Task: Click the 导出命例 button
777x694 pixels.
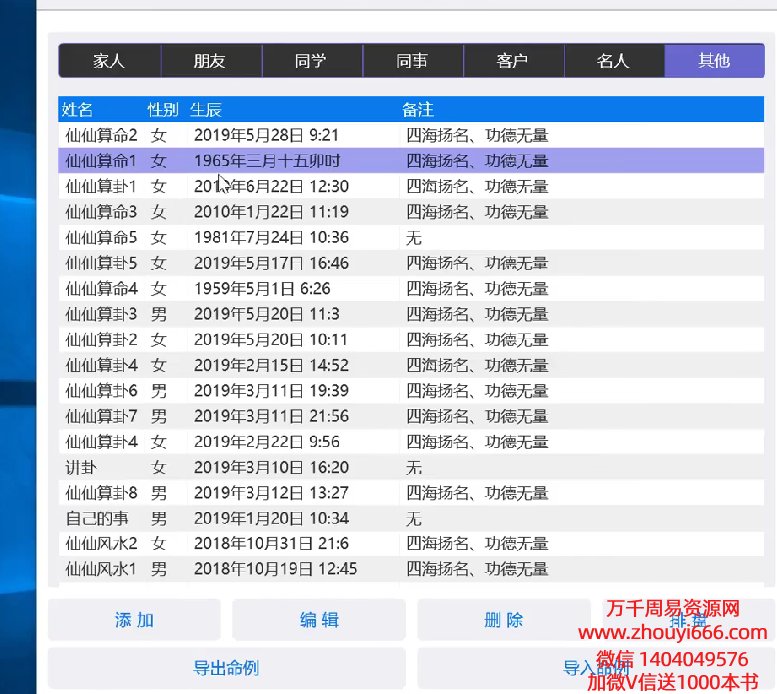Action: pyautogui.click(x=226, y=668)
